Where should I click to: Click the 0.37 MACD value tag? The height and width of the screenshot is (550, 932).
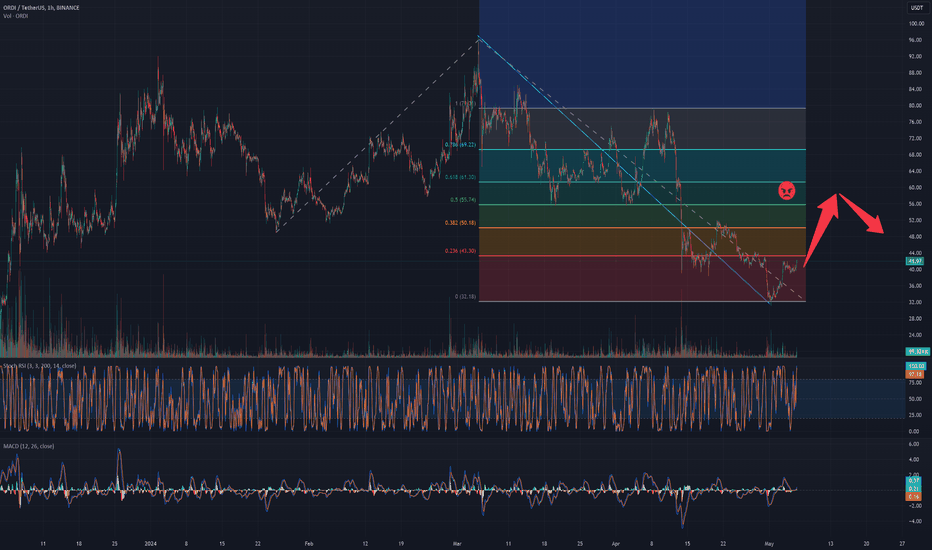[x=914, y=480]
